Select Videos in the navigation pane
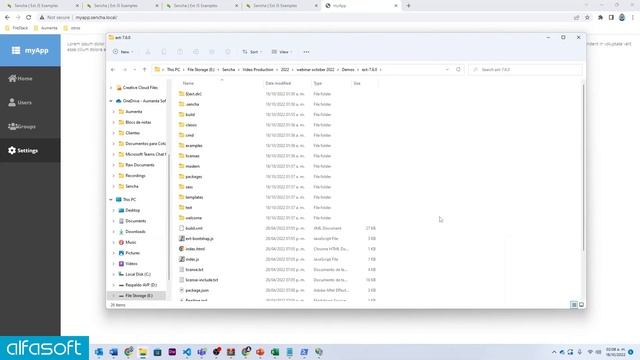Screen dimensions: 640x360 [131, 264]
